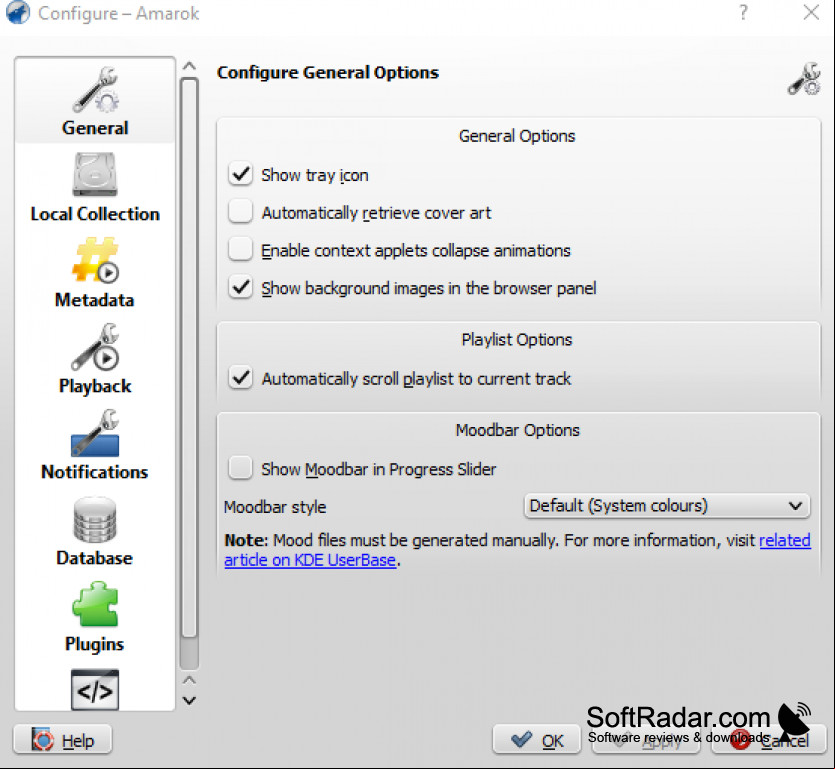Screen dimensions: 835x769
Task: Click the "General Options" group title
Action: [517, 136]
